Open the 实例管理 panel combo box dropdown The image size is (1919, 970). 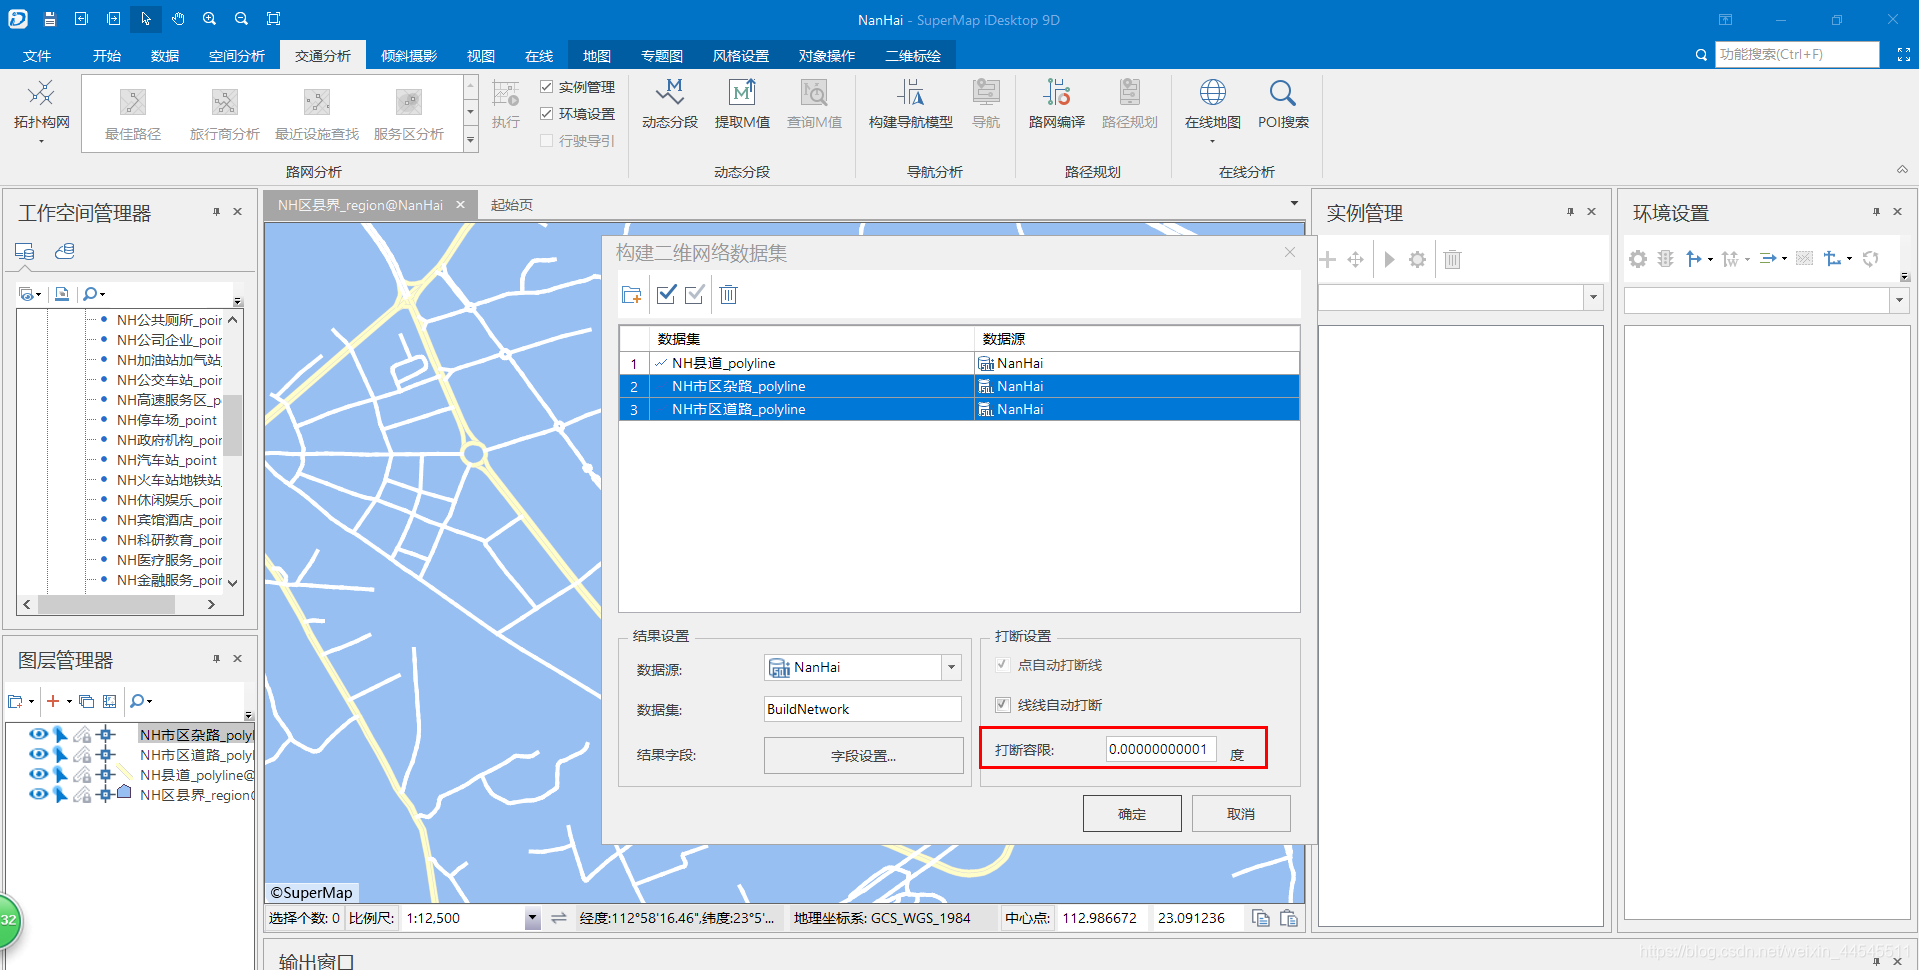point(1593,297)
